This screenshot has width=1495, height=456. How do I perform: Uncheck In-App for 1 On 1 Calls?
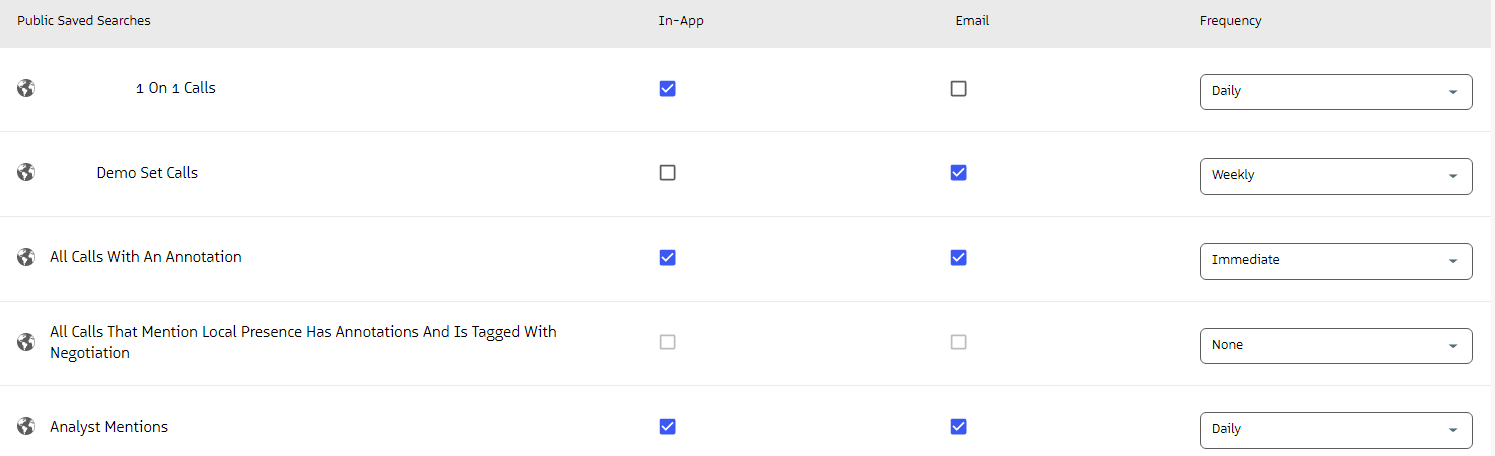(668, 88)
